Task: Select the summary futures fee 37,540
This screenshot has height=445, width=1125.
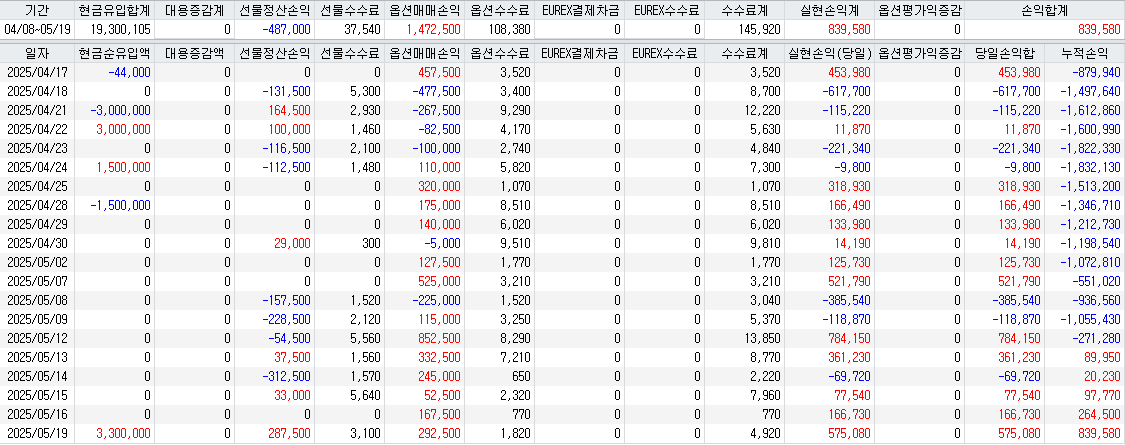Action: (x=362, y=29)
